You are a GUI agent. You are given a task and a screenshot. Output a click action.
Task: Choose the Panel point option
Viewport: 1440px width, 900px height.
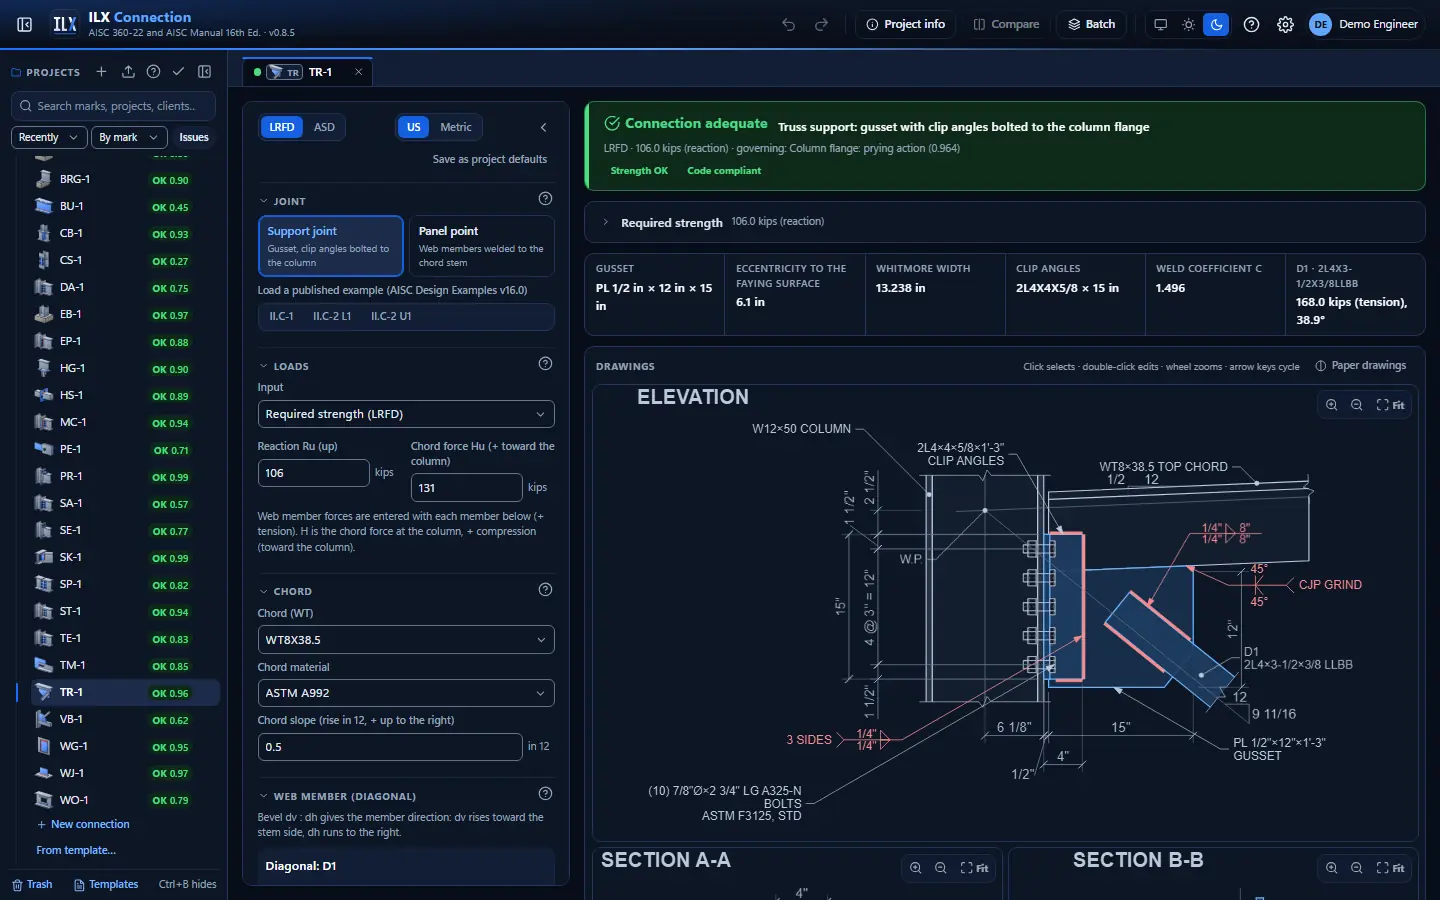(x=482, y=246)
